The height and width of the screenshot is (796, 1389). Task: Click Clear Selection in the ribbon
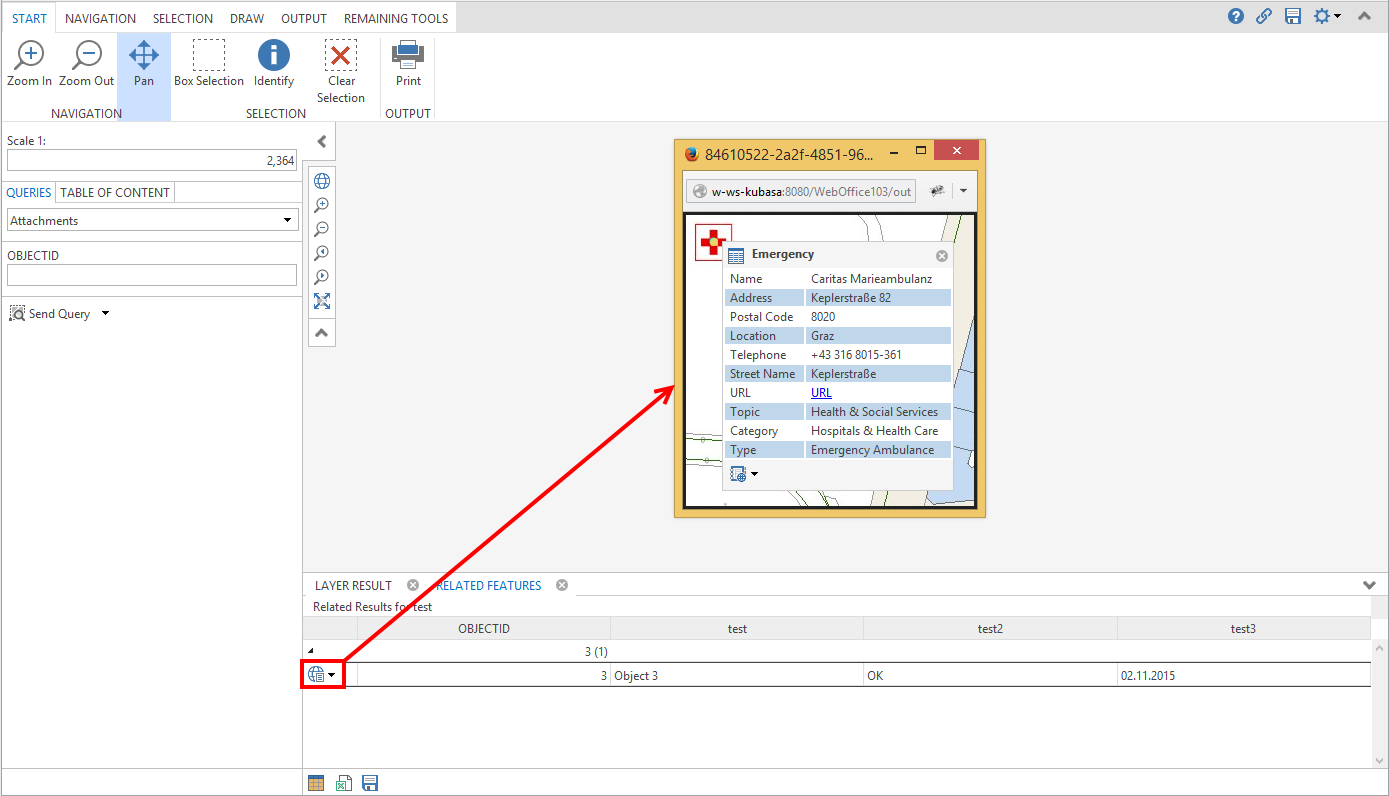click(x=341, y=67)
